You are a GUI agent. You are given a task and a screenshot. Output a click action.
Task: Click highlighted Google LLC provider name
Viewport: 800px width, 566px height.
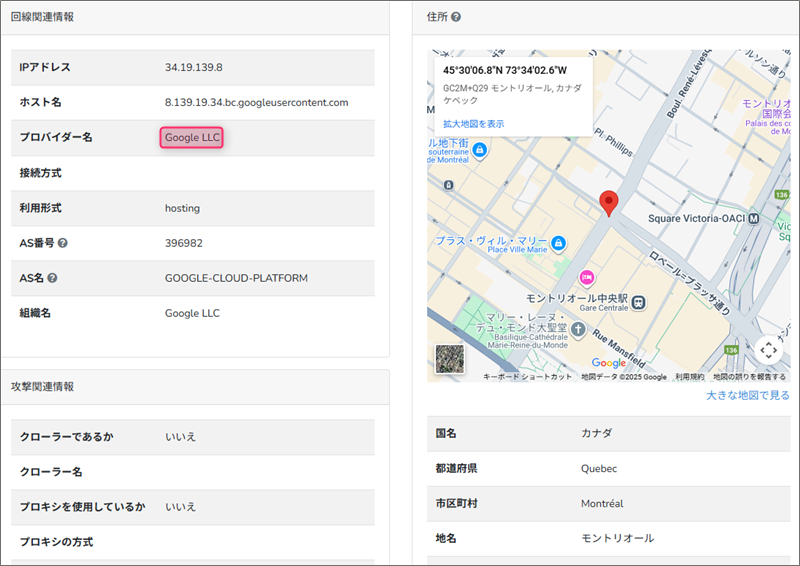(x=192, y=138)
